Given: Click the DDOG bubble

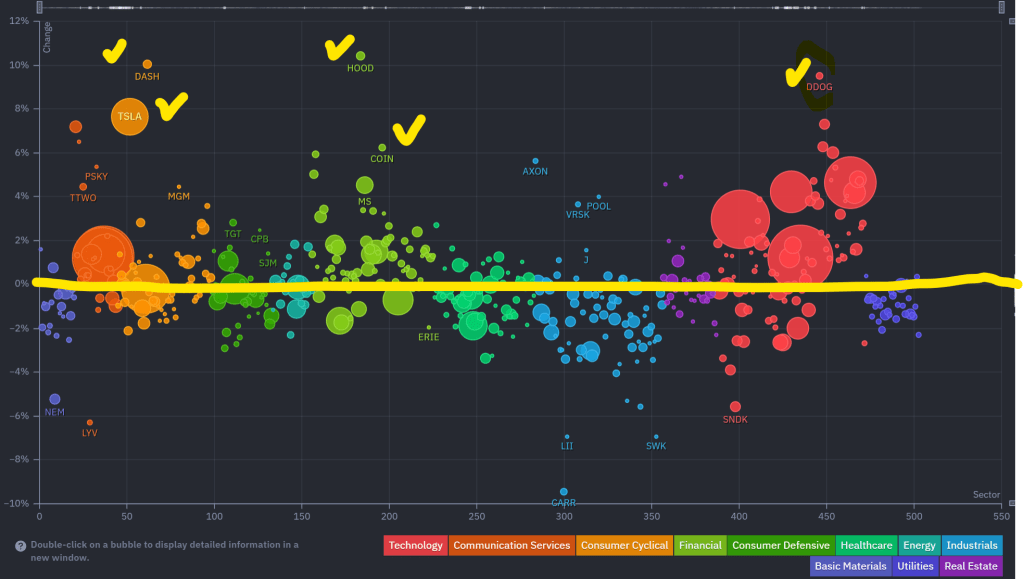Looking at the screenshot, I should click(819, 75).
